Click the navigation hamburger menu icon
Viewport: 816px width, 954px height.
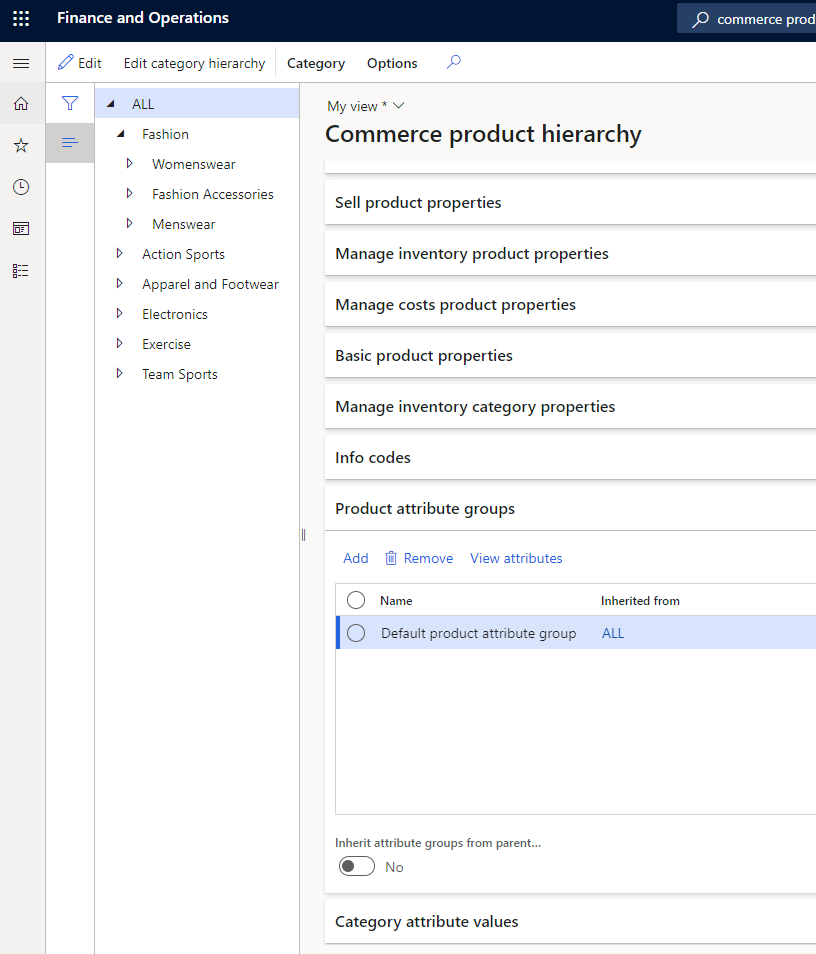point(21,62)
